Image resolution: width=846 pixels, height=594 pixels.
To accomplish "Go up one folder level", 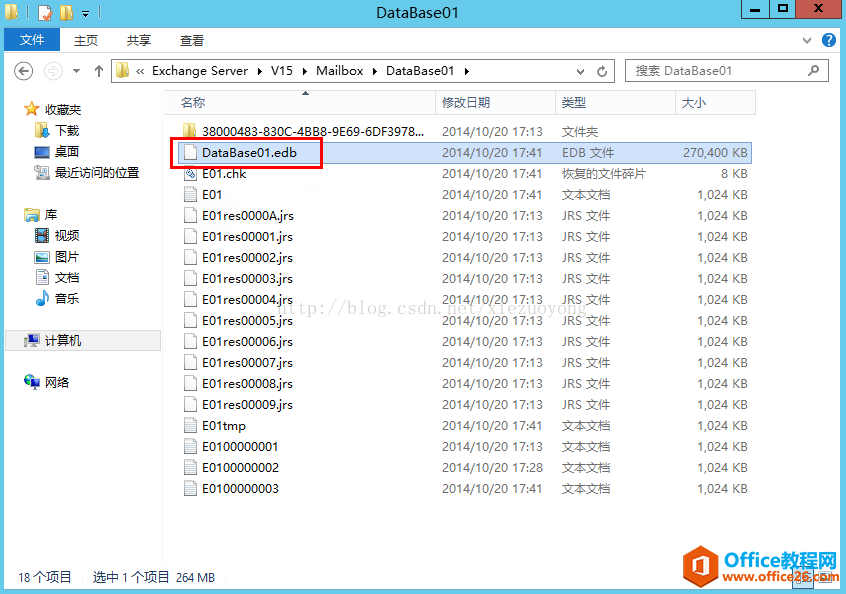I will pyautogui.click(x=99, y=71).
